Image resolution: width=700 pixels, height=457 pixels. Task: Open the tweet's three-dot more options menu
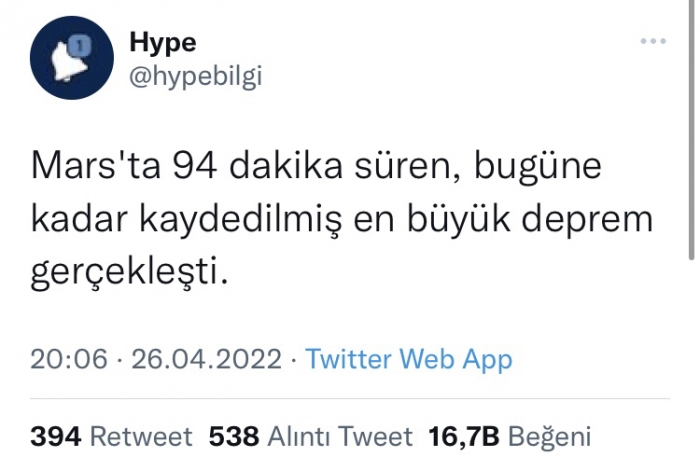[x=653, y=41]
